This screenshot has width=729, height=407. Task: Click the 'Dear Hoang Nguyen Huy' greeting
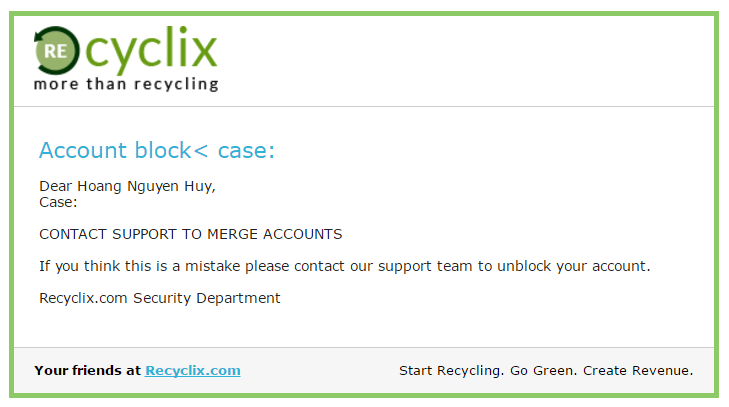(127, 186)
